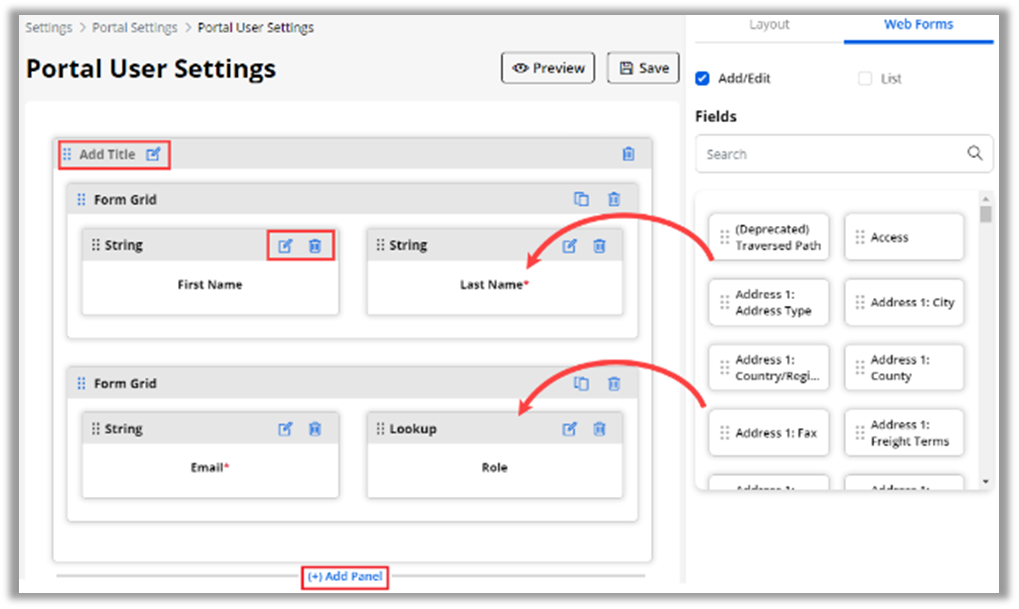Screen dimensions: 1019x609
Task: Click the Preview button
Action: pyautogui.click(x=548, y=68)
